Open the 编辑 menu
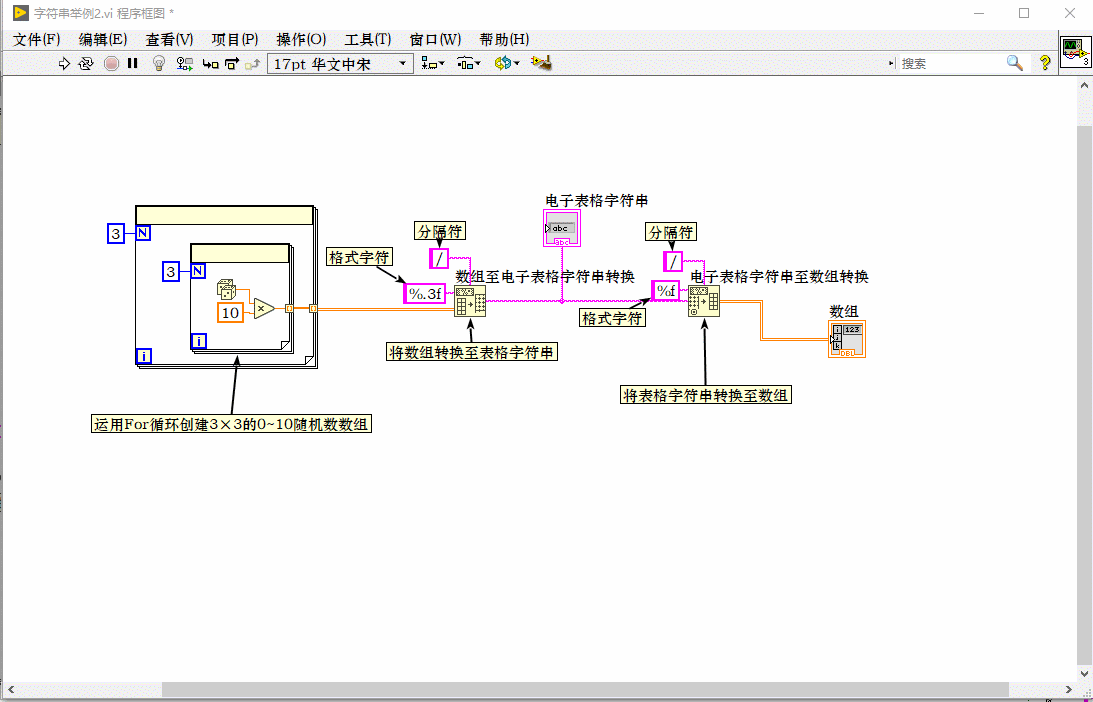Viewport: 1093px width, 702px height. tap(100, 39)
